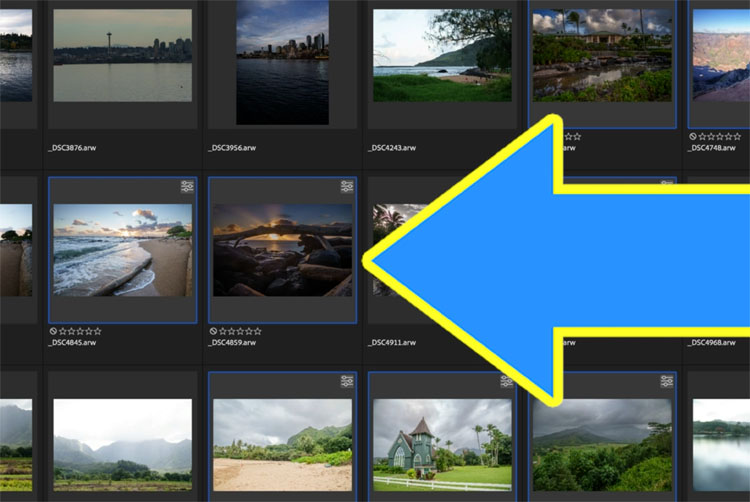Screen dimensions: 750x502
Task: Give _DSC4845.arw a three-star rating
Action: click(x=80, y=331)
